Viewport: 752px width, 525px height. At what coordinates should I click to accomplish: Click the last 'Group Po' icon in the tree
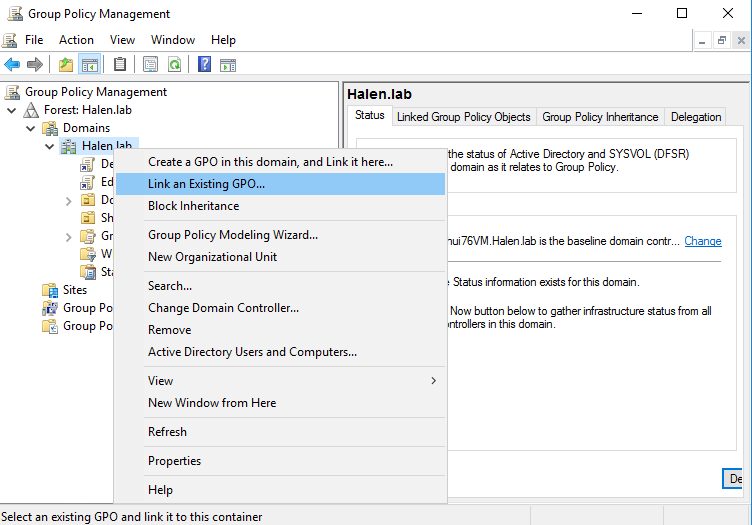tap(50, 326)
